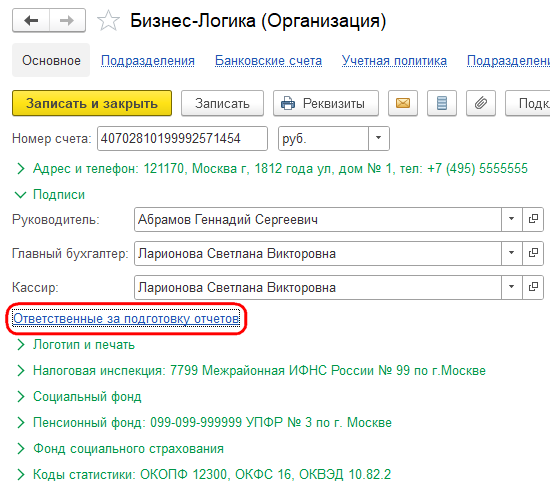Open Ответственные за подготовку отчетов link
550x495 pixels.
pyautogui.click(x=126, y=319)
